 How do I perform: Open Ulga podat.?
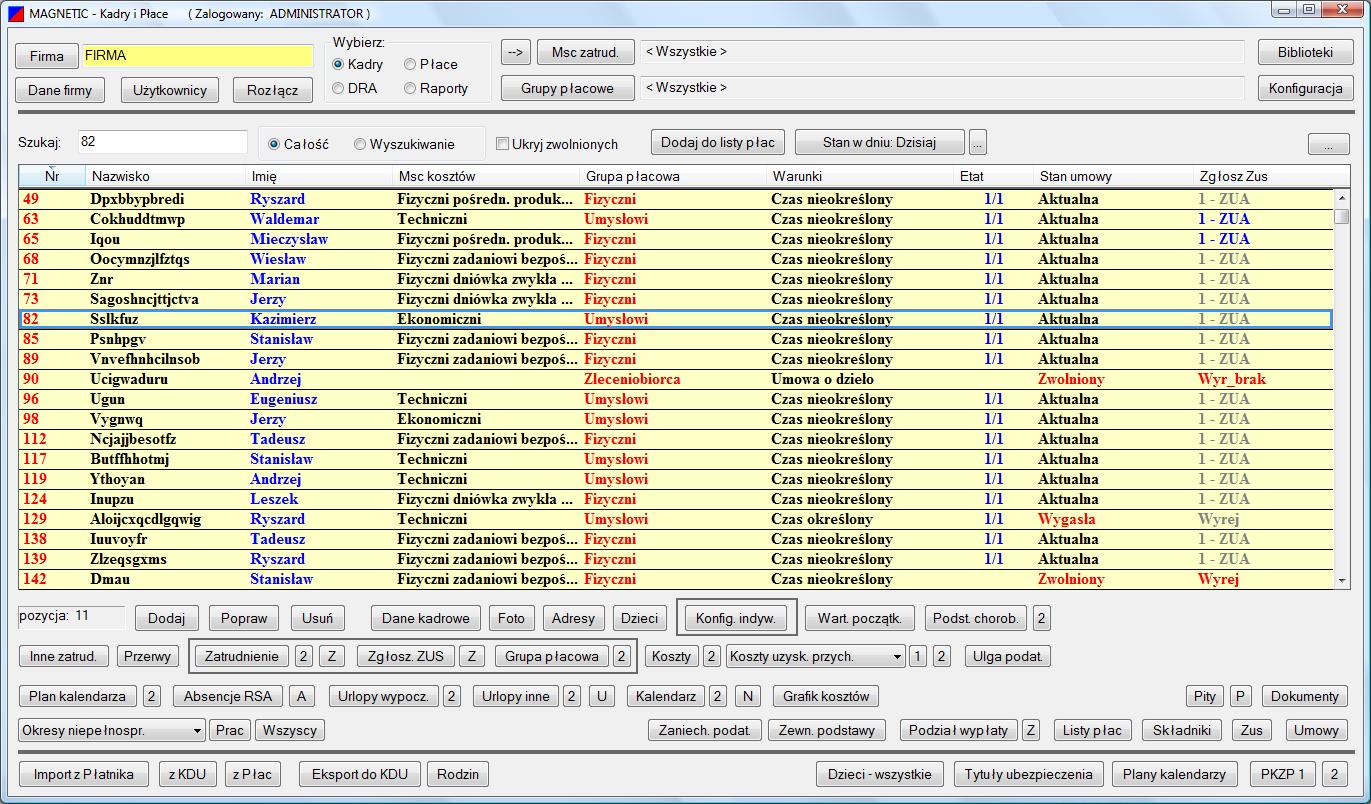(1008, 657)
